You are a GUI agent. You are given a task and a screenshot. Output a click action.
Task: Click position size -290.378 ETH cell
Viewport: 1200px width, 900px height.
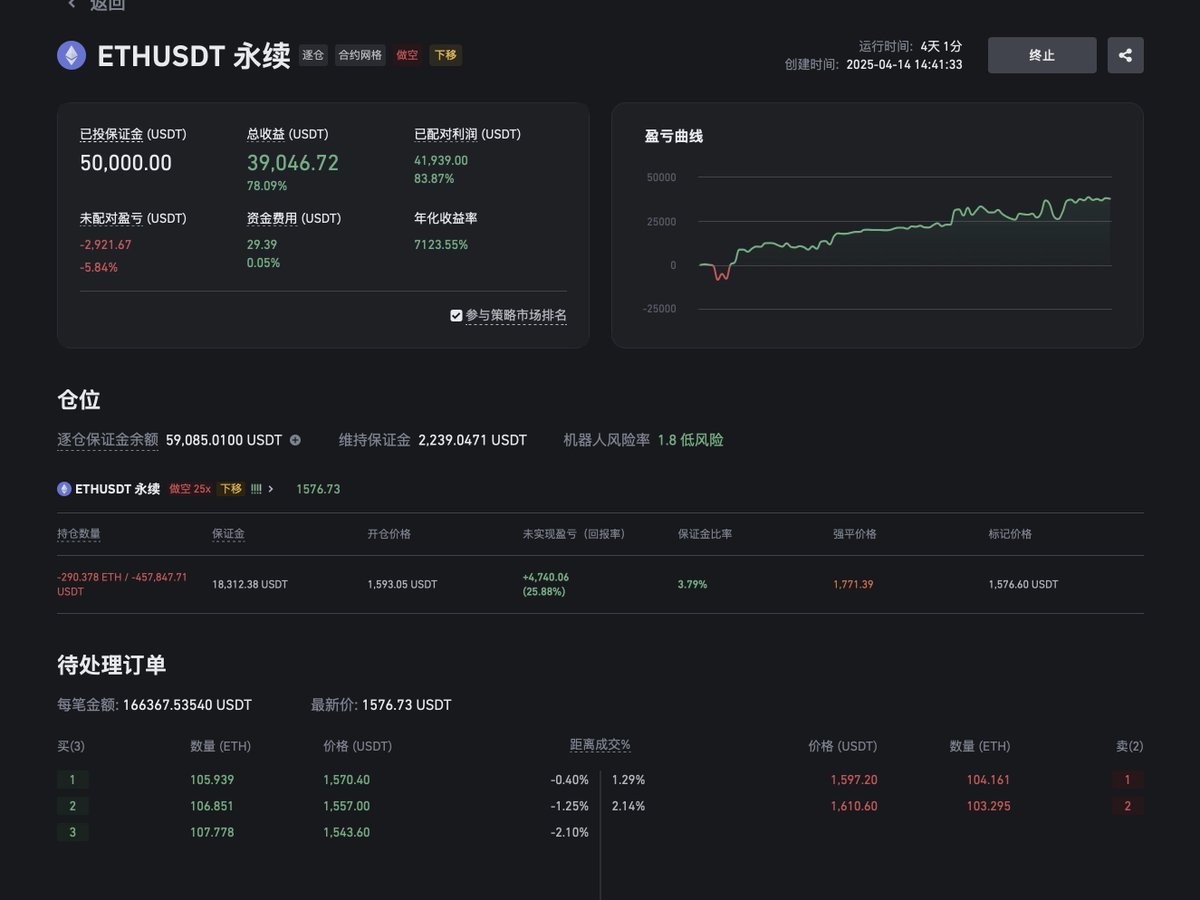[122, 584]
